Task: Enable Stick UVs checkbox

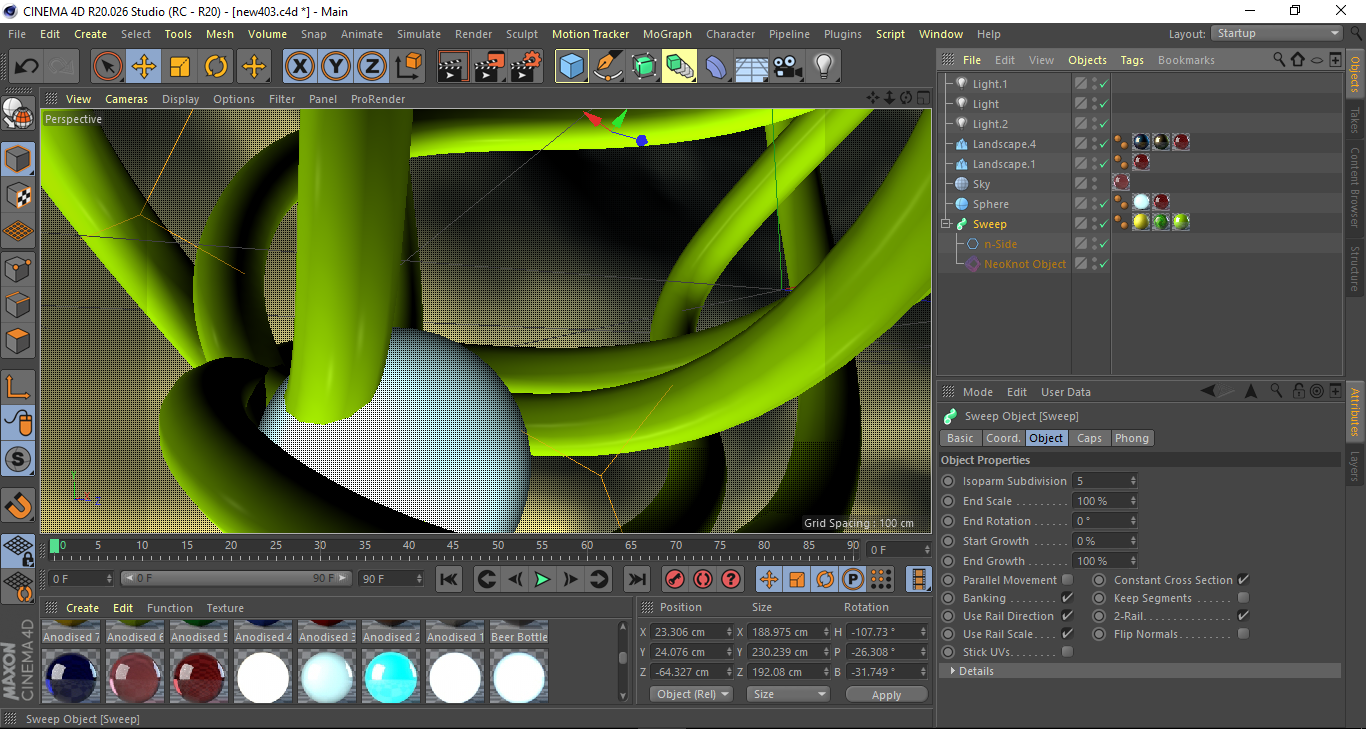Action: point(1067,652)
